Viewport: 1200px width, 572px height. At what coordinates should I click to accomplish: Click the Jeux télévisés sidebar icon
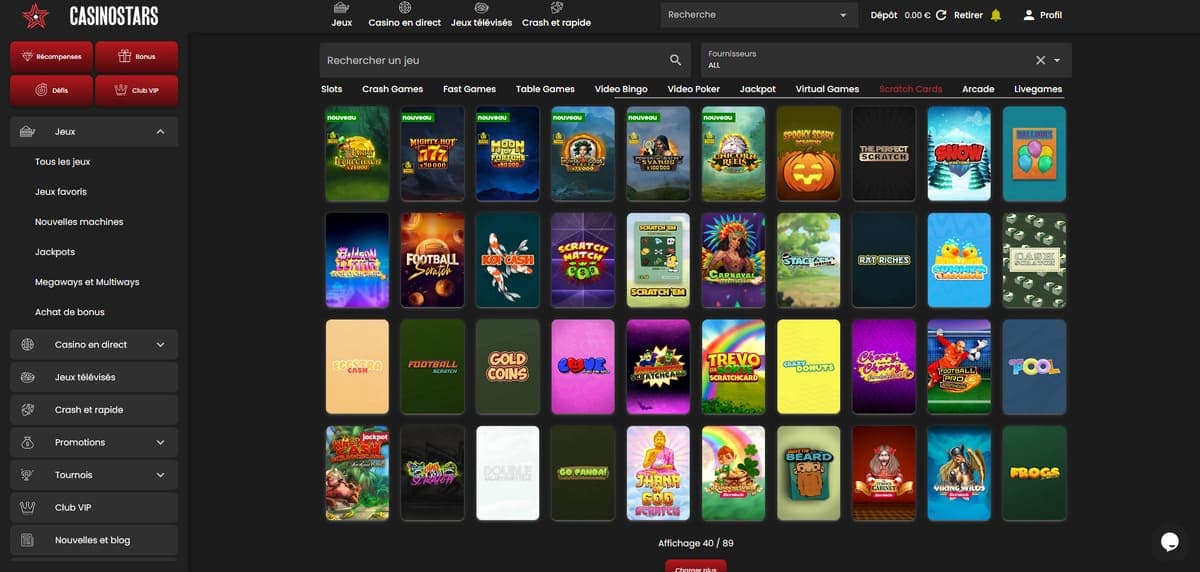pos(27,377)
